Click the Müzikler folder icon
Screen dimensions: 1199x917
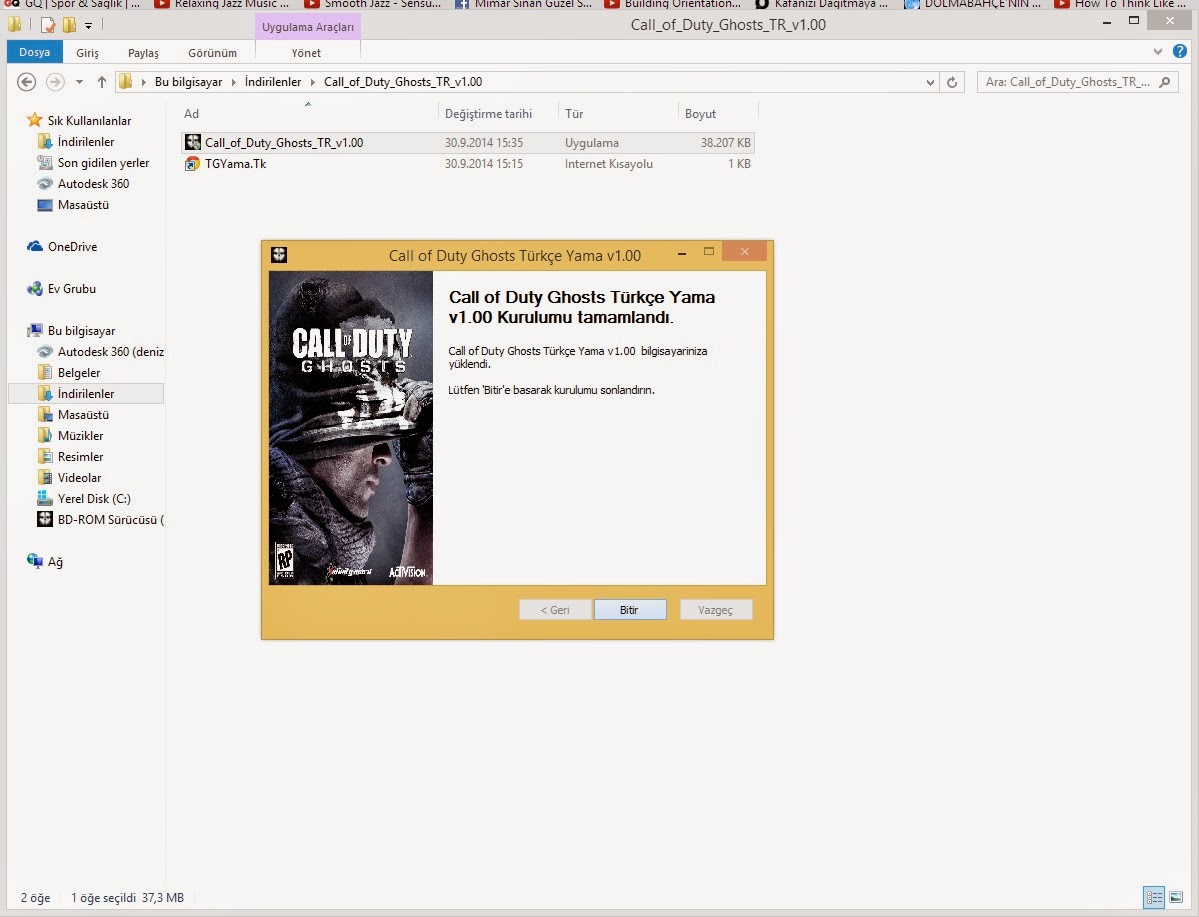[x=45, y=435]
